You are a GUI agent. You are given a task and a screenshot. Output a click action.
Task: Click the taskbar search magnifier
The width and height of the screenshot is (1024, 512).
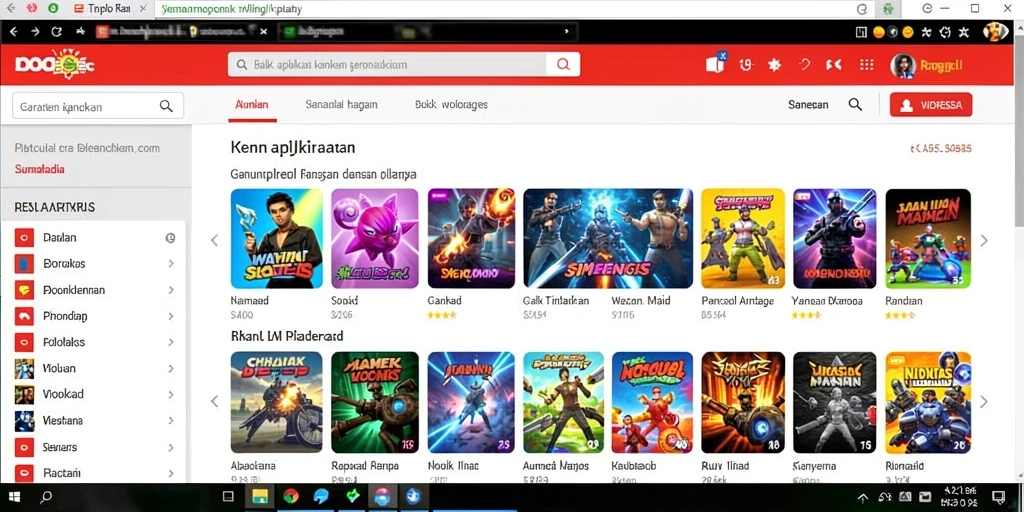pyautogui.click(x=46, y=497)
